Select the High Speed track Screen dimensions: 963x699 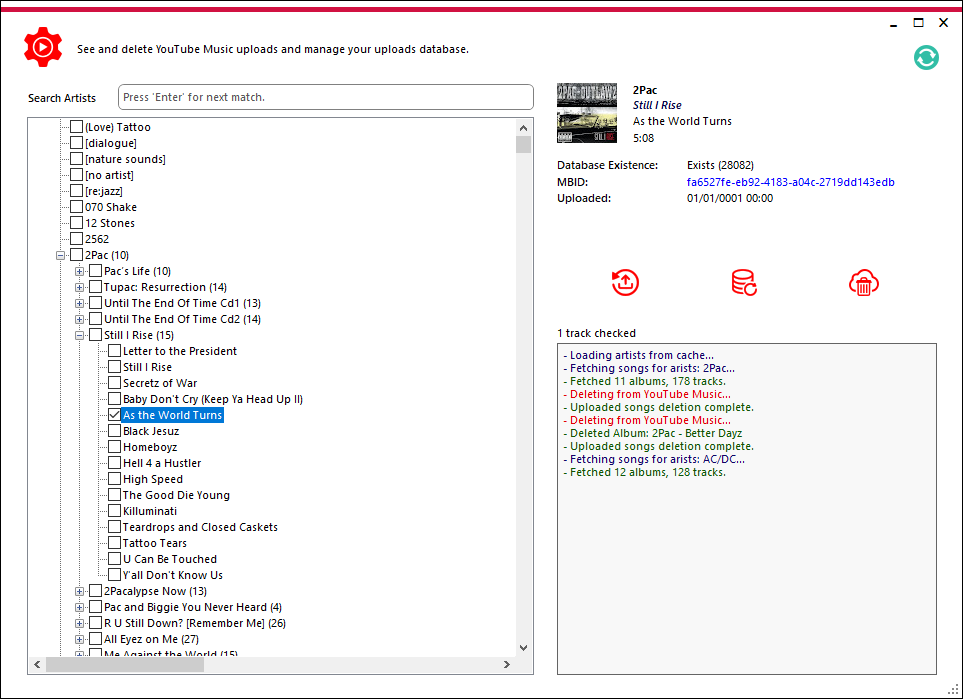pyautogui.click(x=152, y=478)
